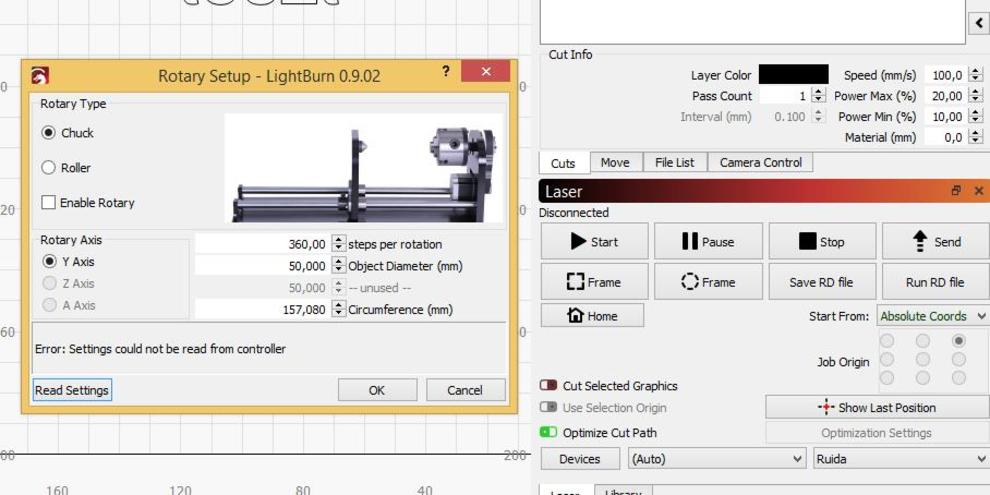Viewport: 990px width, 495px height.
Task: Open the Ruida device dropdown
Action: (902, 459)
